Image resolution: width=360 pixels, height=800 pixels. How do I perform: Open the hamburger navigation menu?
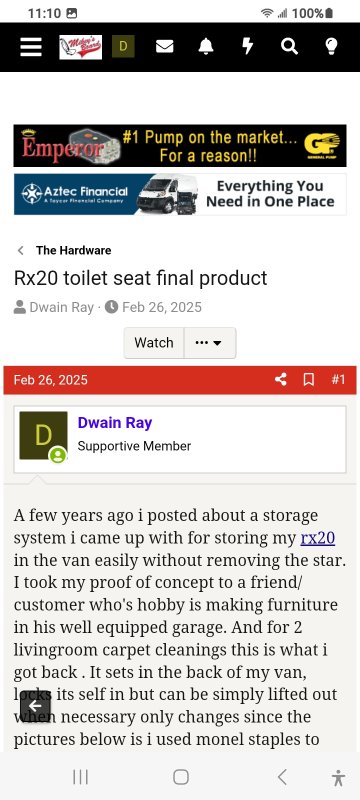click(31, 47)
